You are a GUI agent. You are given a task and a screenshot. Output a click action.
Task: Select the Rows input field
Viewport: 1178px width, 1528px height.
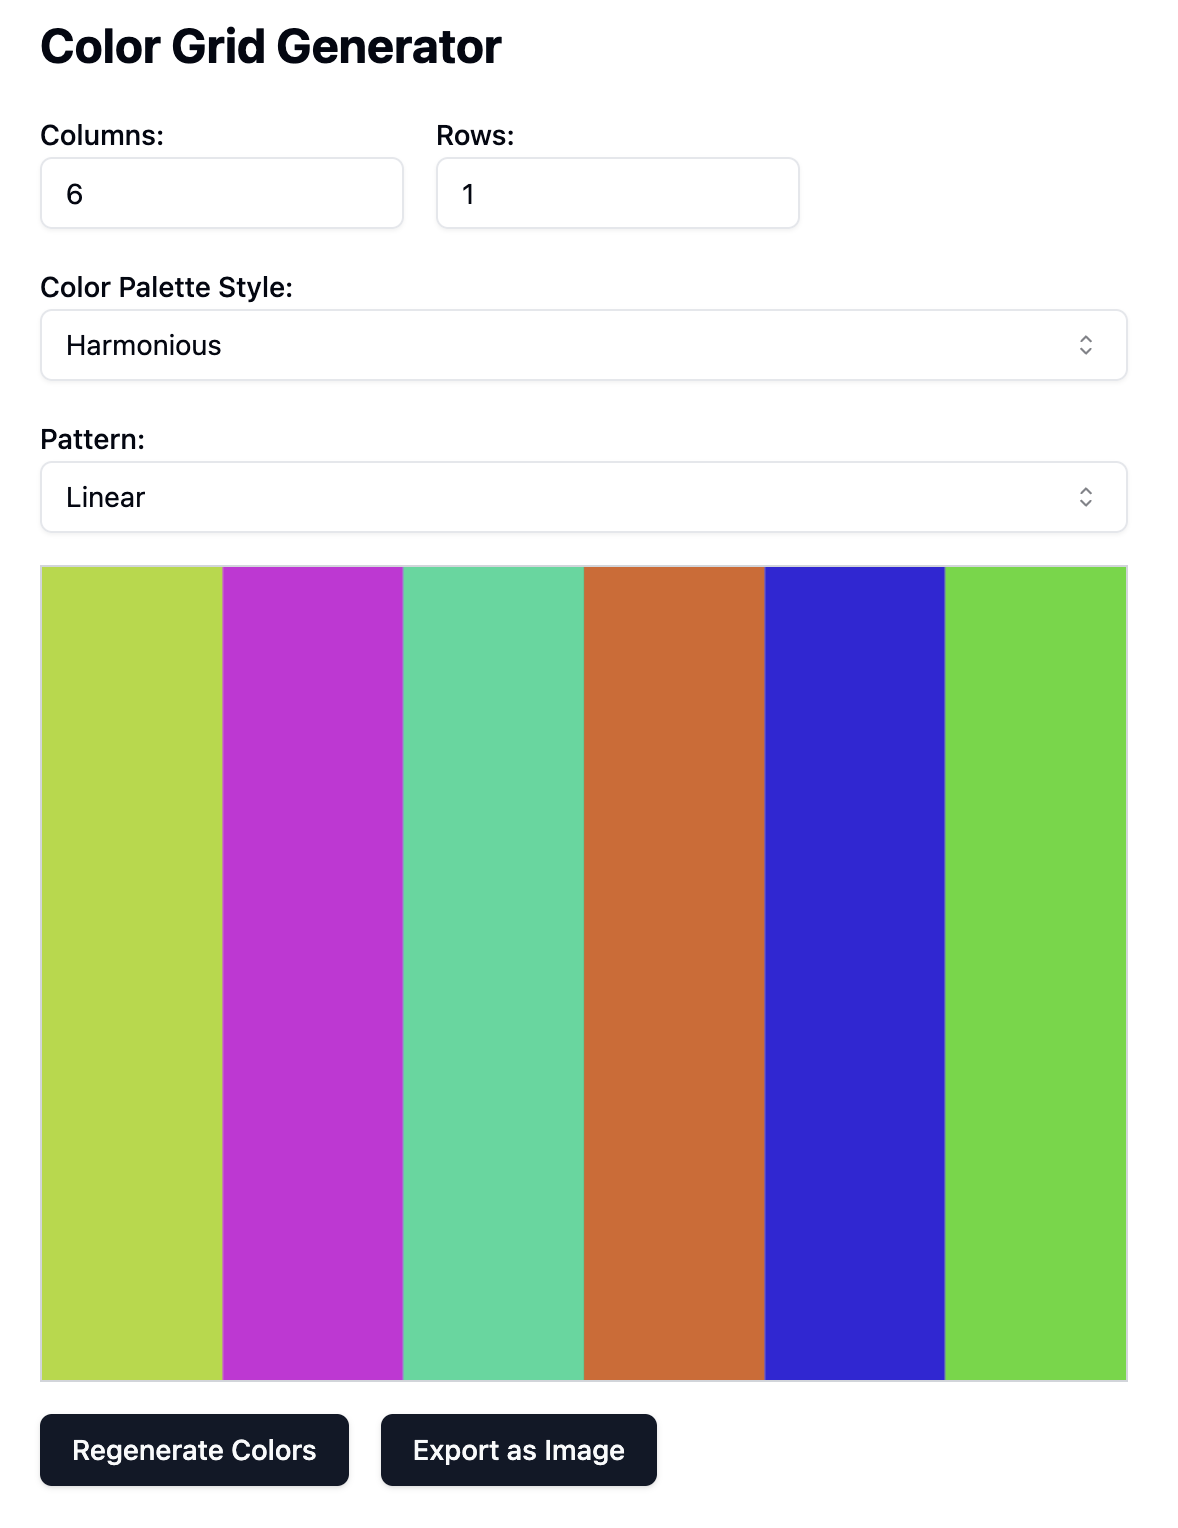(x=617, y=193)
